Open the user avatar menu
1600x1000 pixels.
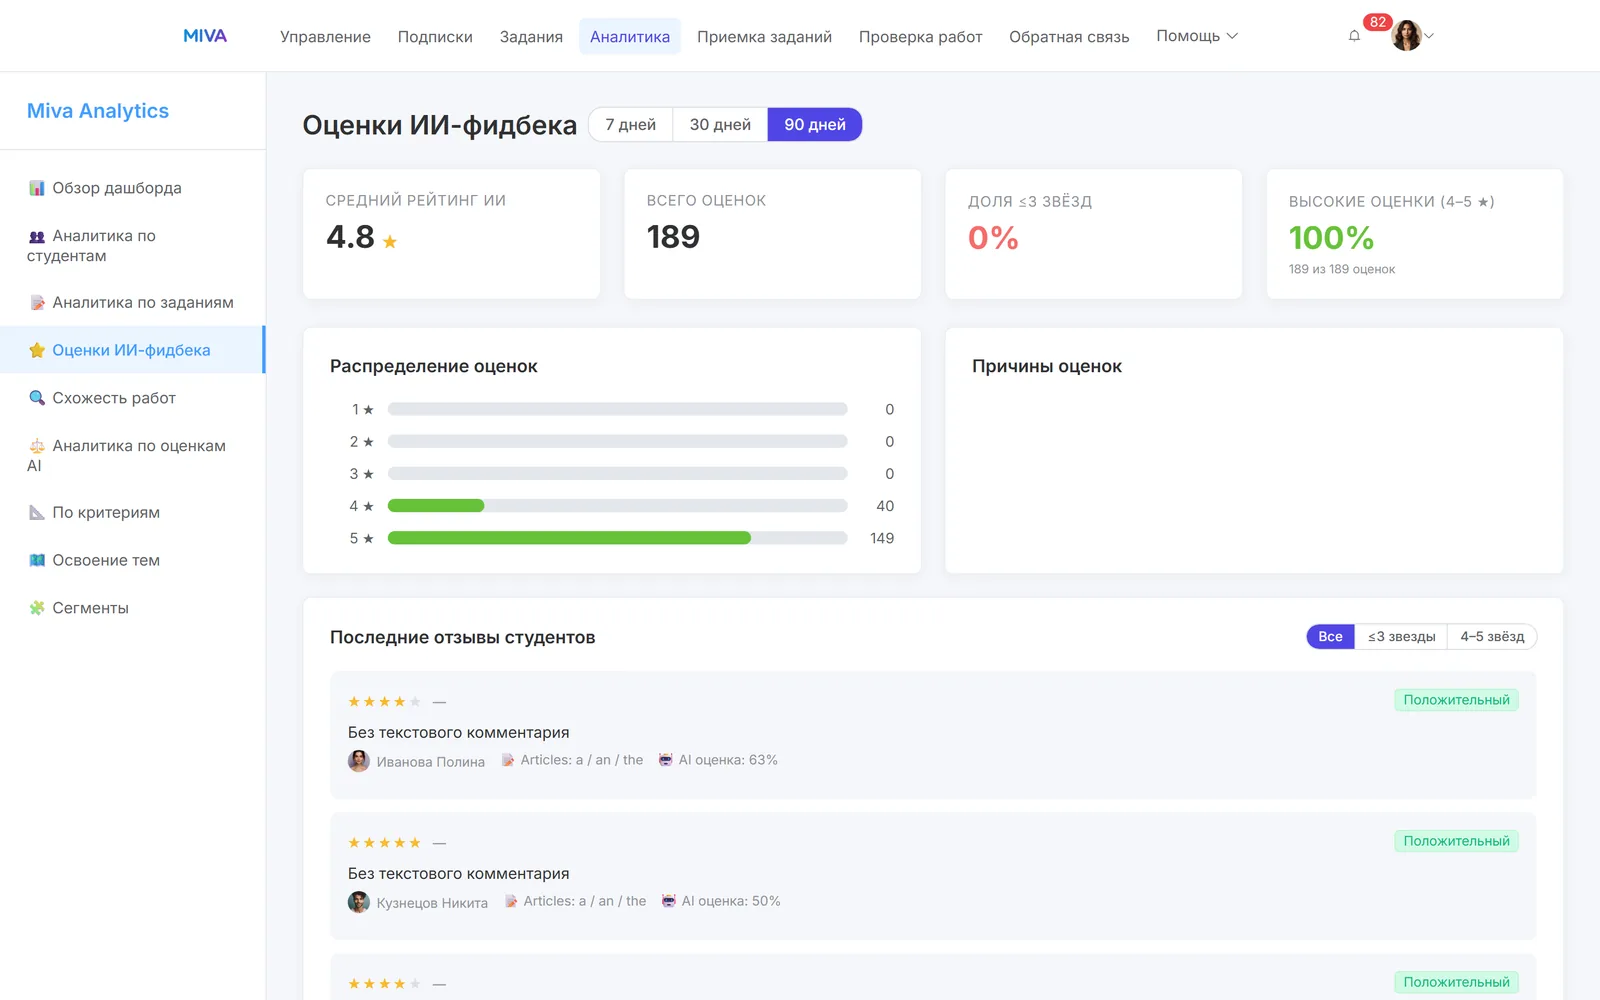click(x=1406, y=36)
